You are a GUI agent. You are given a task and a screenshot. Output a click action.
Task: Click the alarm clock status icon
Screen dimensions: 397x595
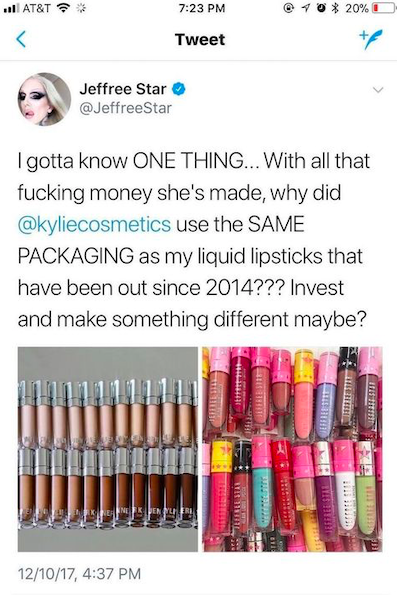coord(321,8)
